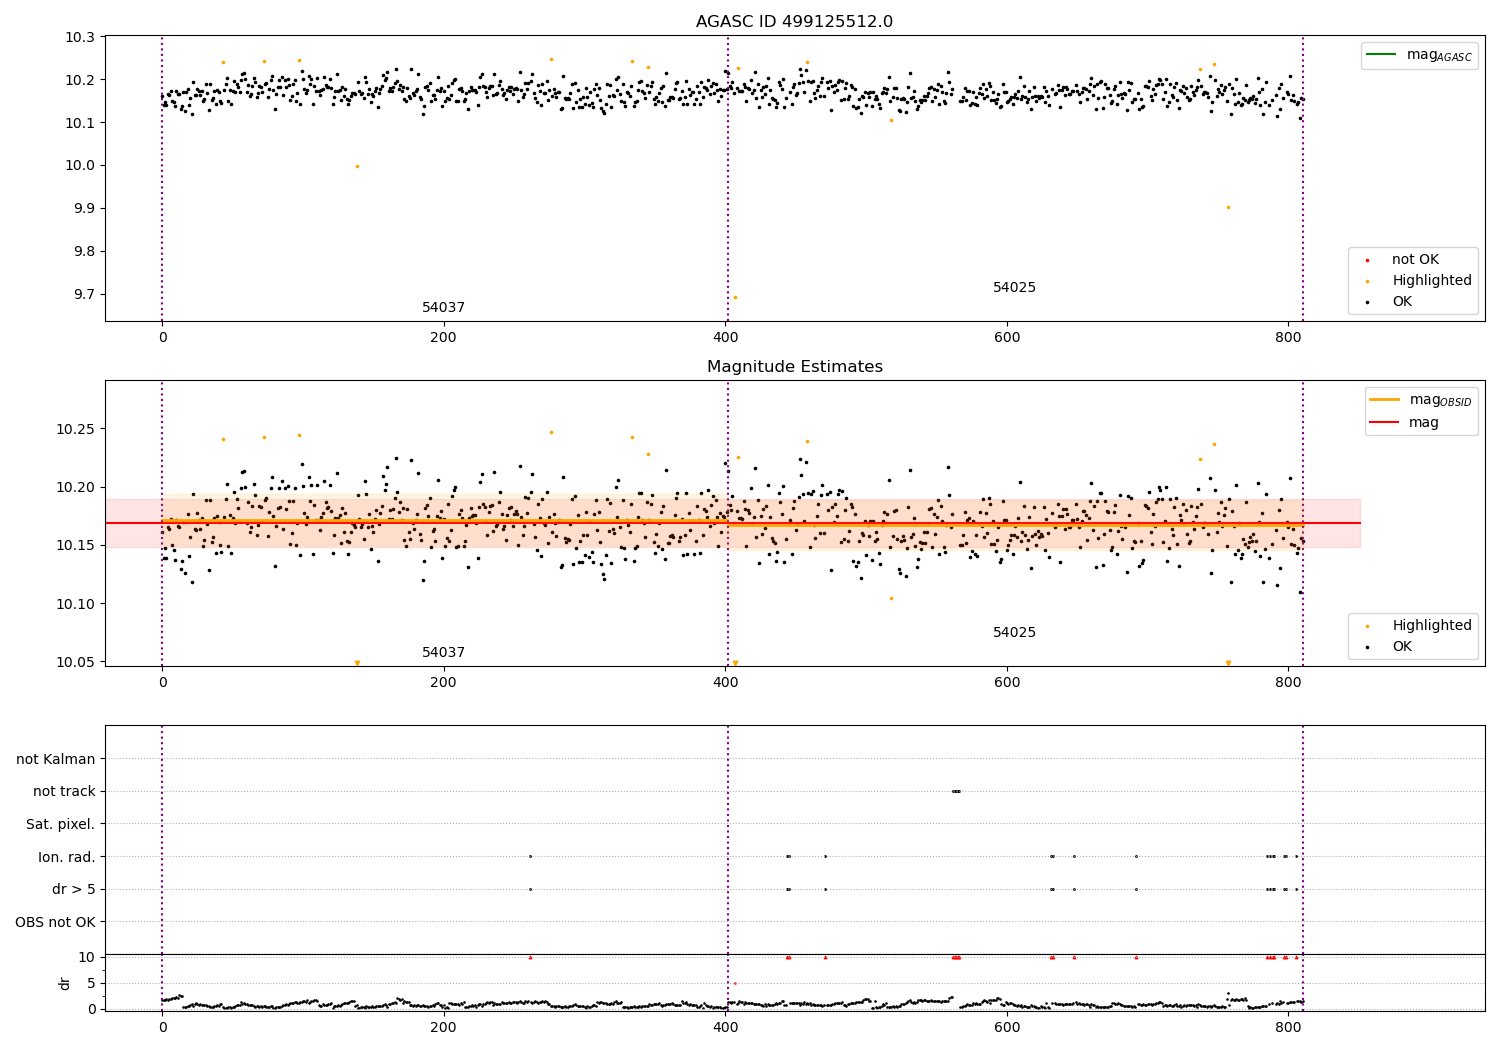Click the 10.05 y-axis tick label
Viewport: 1500px width, 1050px height.
(x=76, y=662)
